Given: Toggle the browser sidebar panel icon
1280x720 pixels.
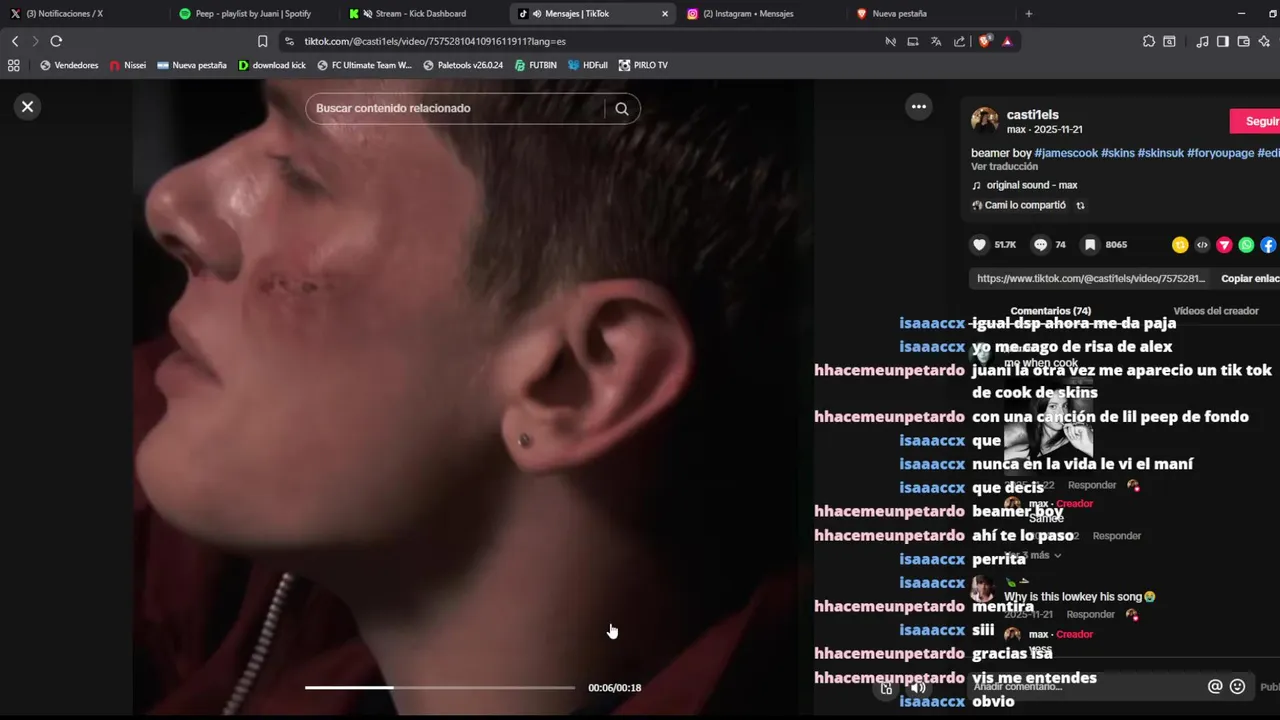Looking at the screenshot, I should [1222, 41].
